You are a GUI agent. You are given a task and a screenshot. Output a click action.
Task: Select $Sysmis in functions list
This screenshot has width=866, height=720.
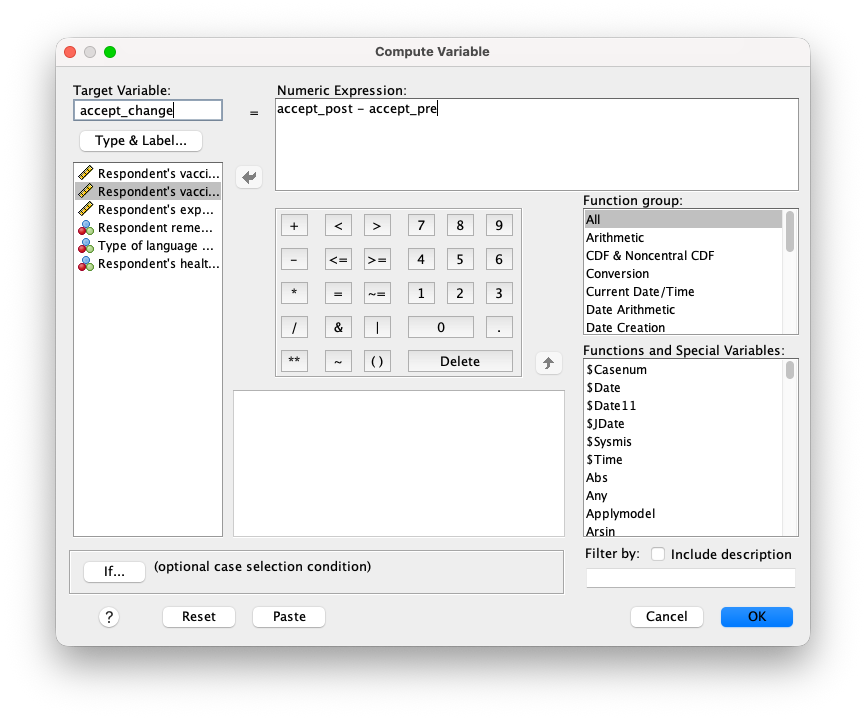click(x=683, y=442)
